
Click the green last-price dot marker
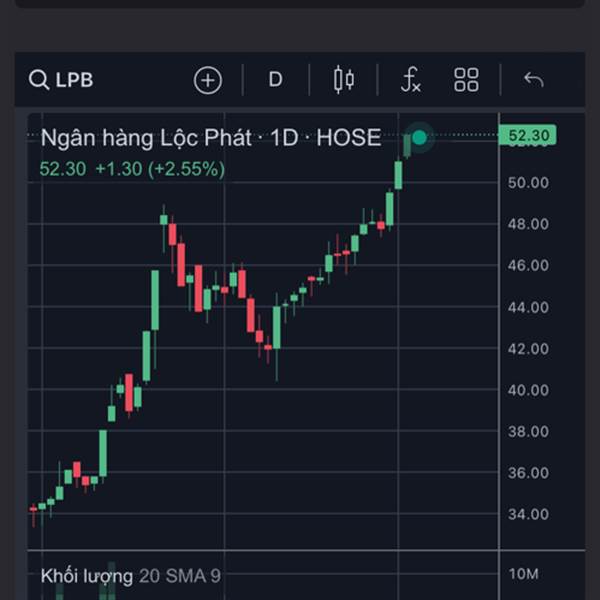420,137
